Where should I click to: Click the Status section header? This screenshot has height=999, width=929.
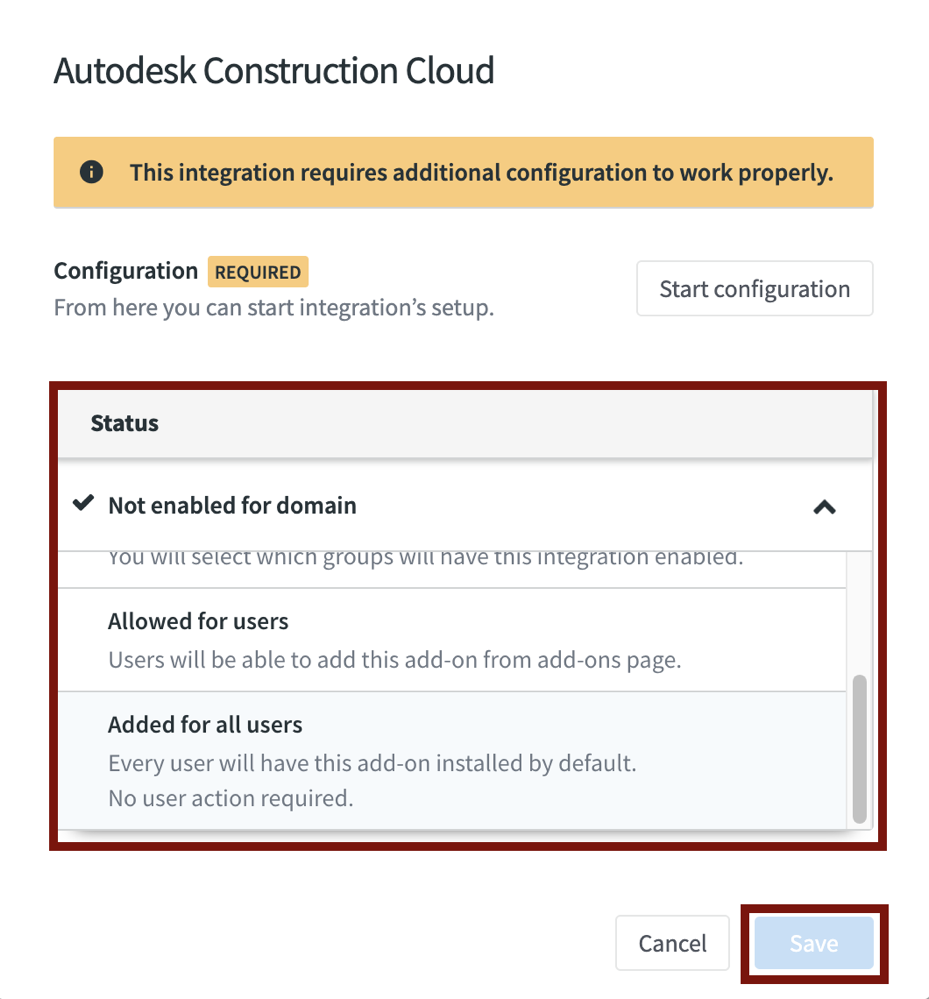(124, 422)
